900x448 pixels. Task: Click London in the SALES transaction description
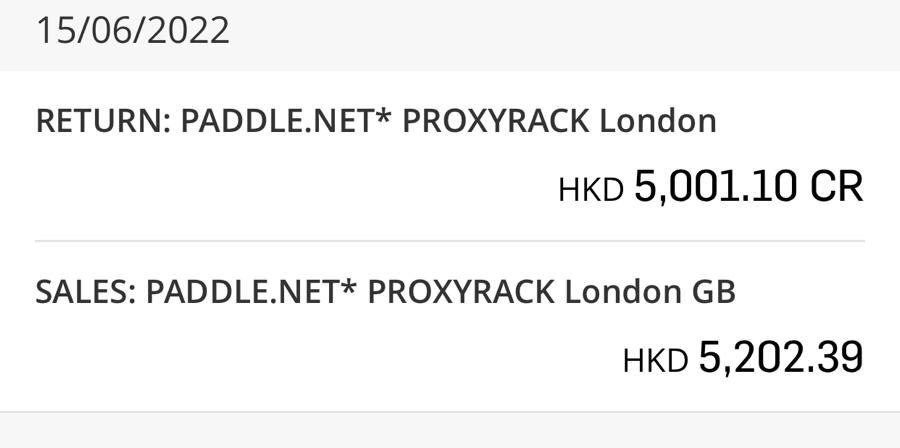623,293
